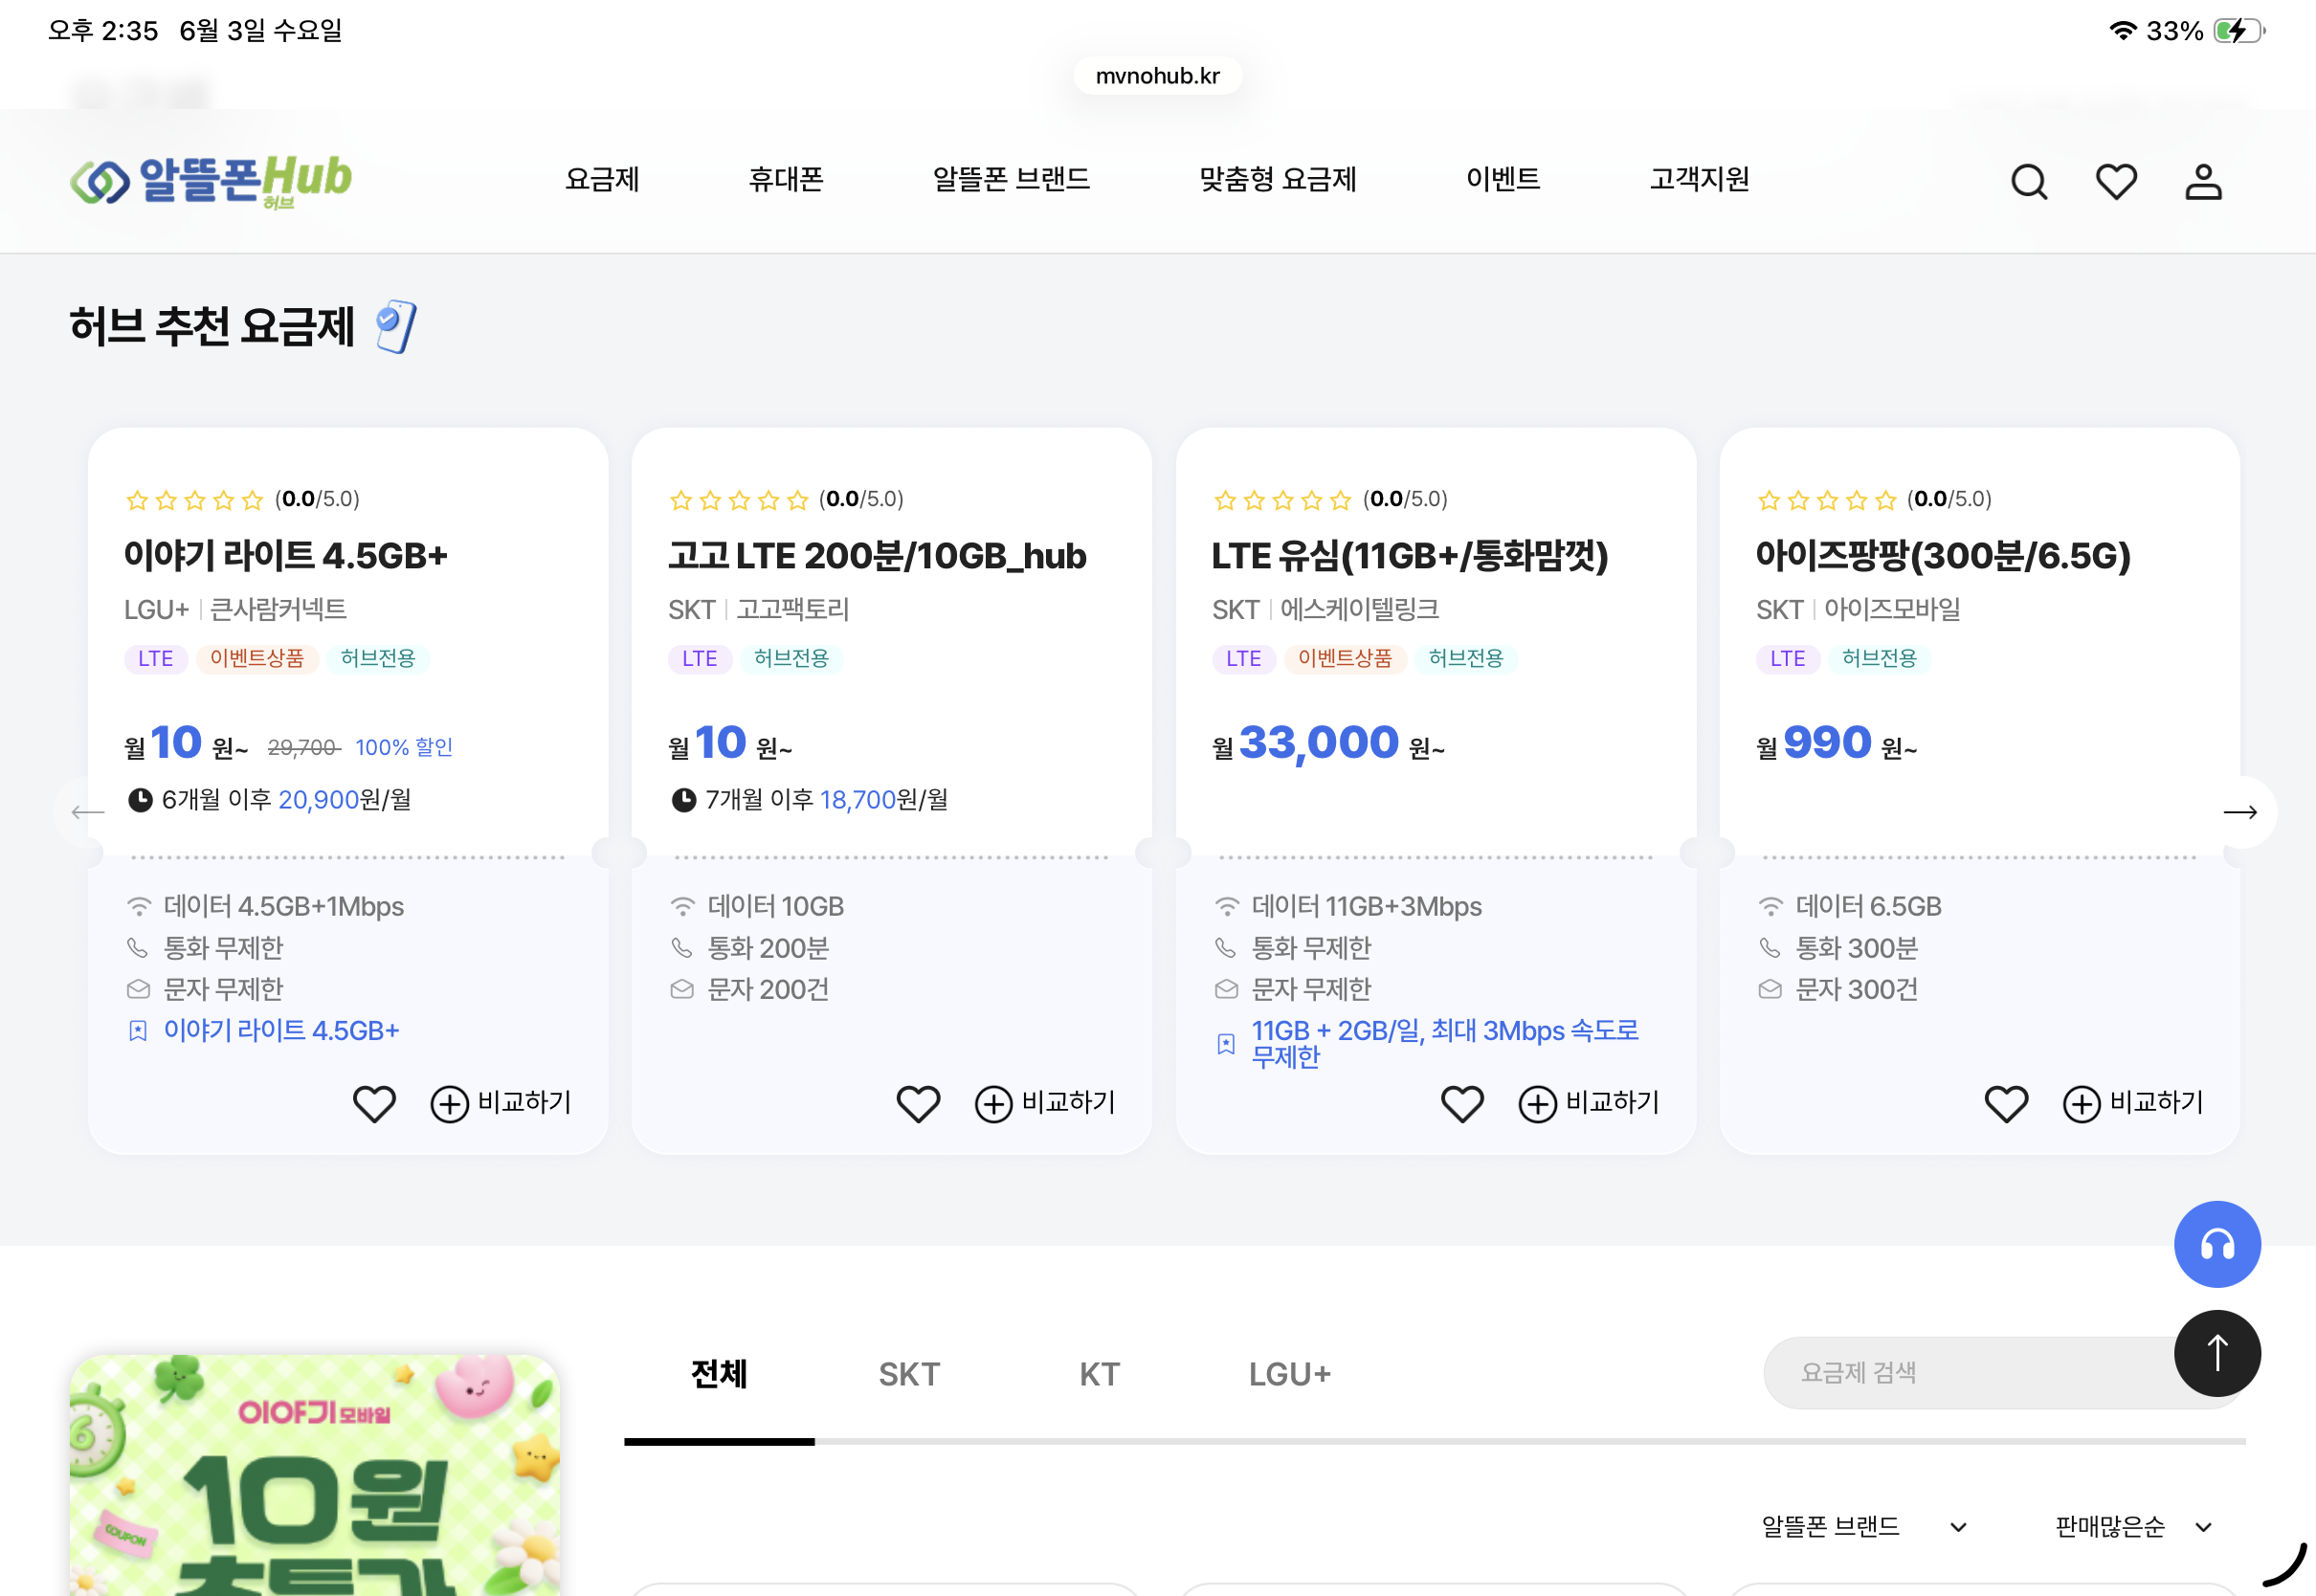Go to previous recommended plans with left arrow
Screen dimensions: 2316x1596
(88, 812)
